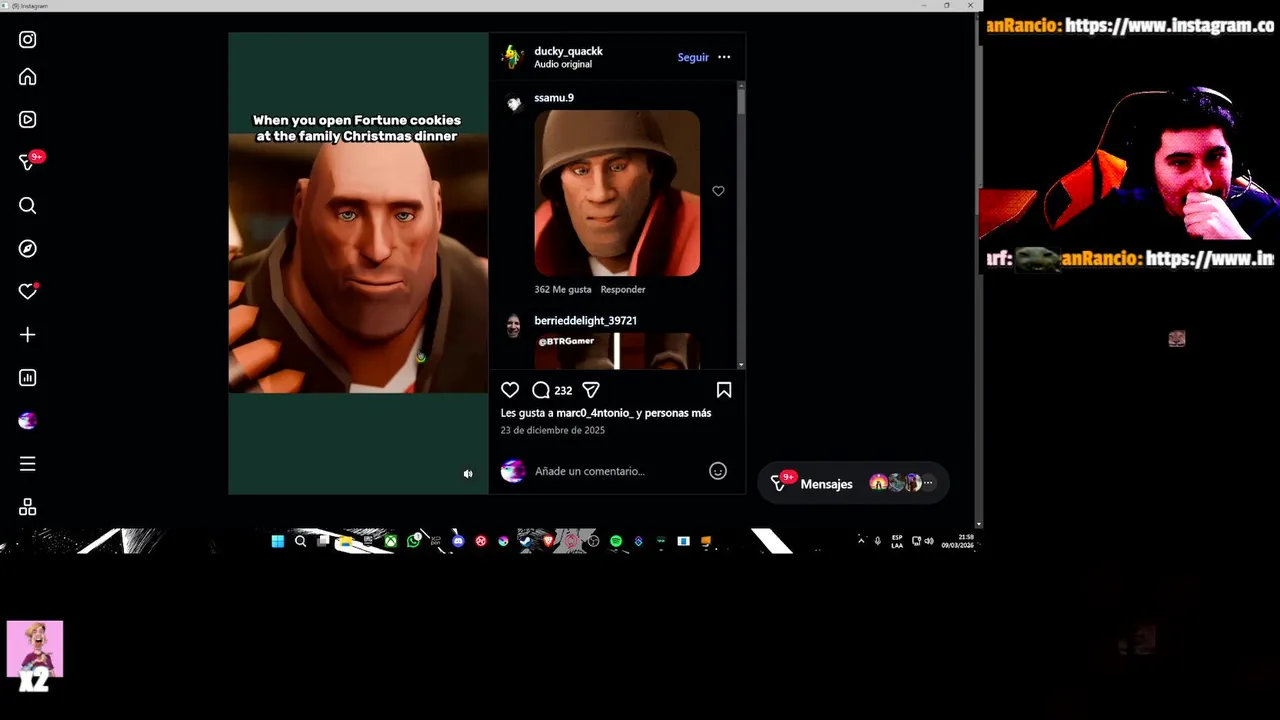Open ssamu.9 commenter username
1280x720 pixels.
point(554,98)
